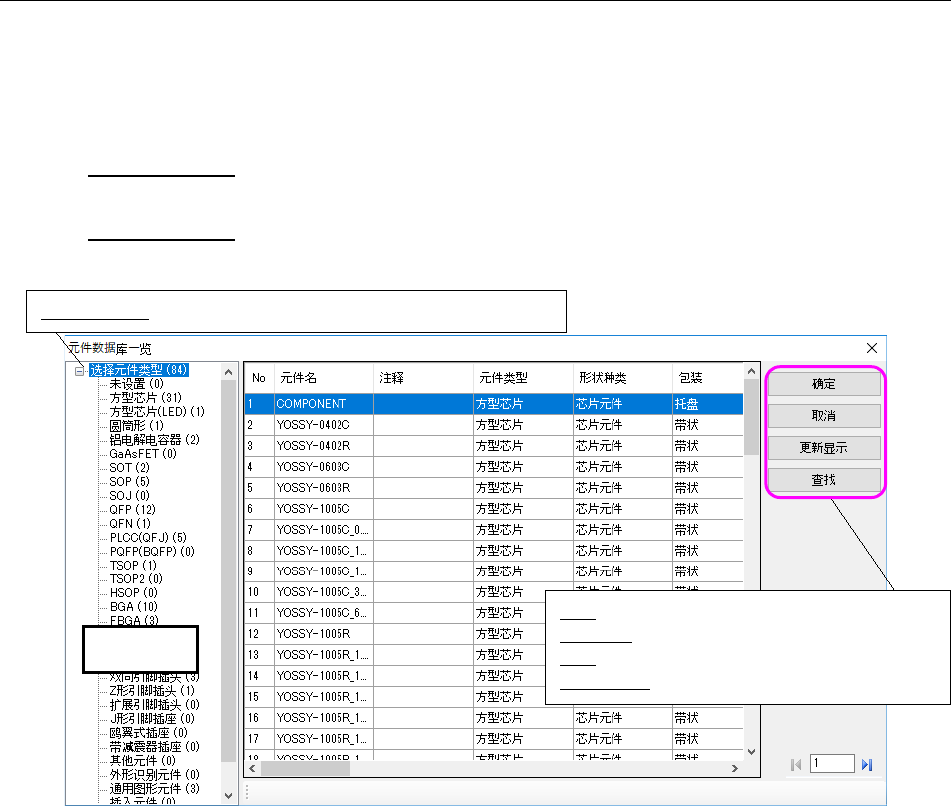The width and height of the screenshot is (951, 806).
Task: Go to the first page icon
Action: pos(796,765)
